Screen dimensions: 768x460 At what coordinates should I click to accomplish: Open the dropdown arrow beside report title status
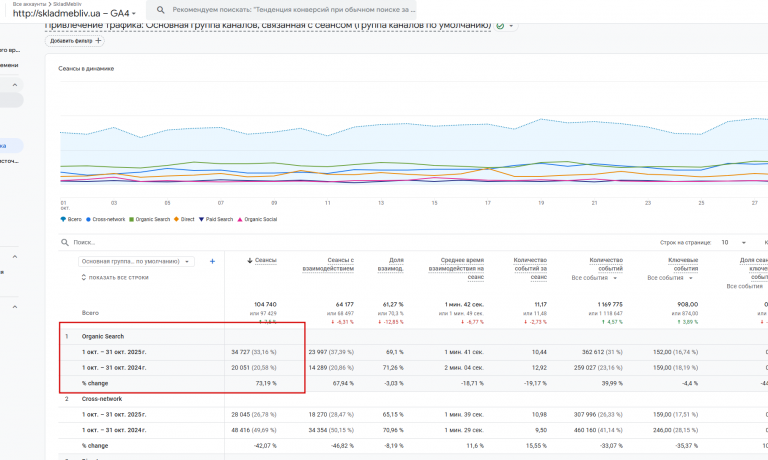pos(511,26)
